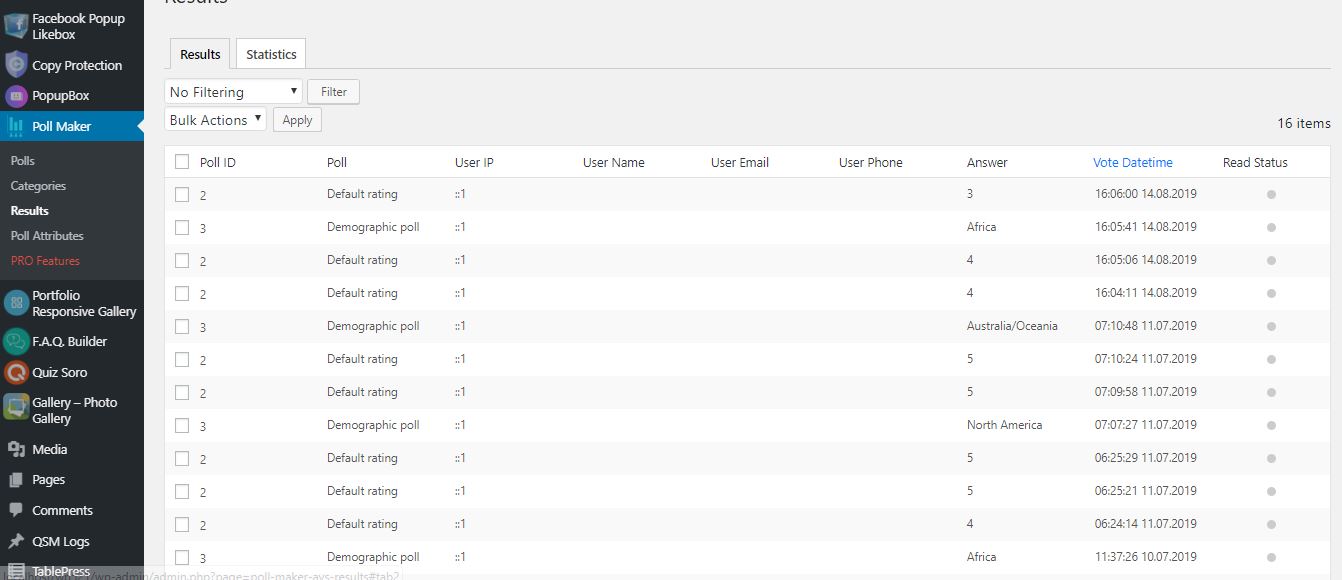Screen dimensions: 1342x580
Task: Open Portfolio Responsive Gallery icon
Action: [x=16, y=303]
